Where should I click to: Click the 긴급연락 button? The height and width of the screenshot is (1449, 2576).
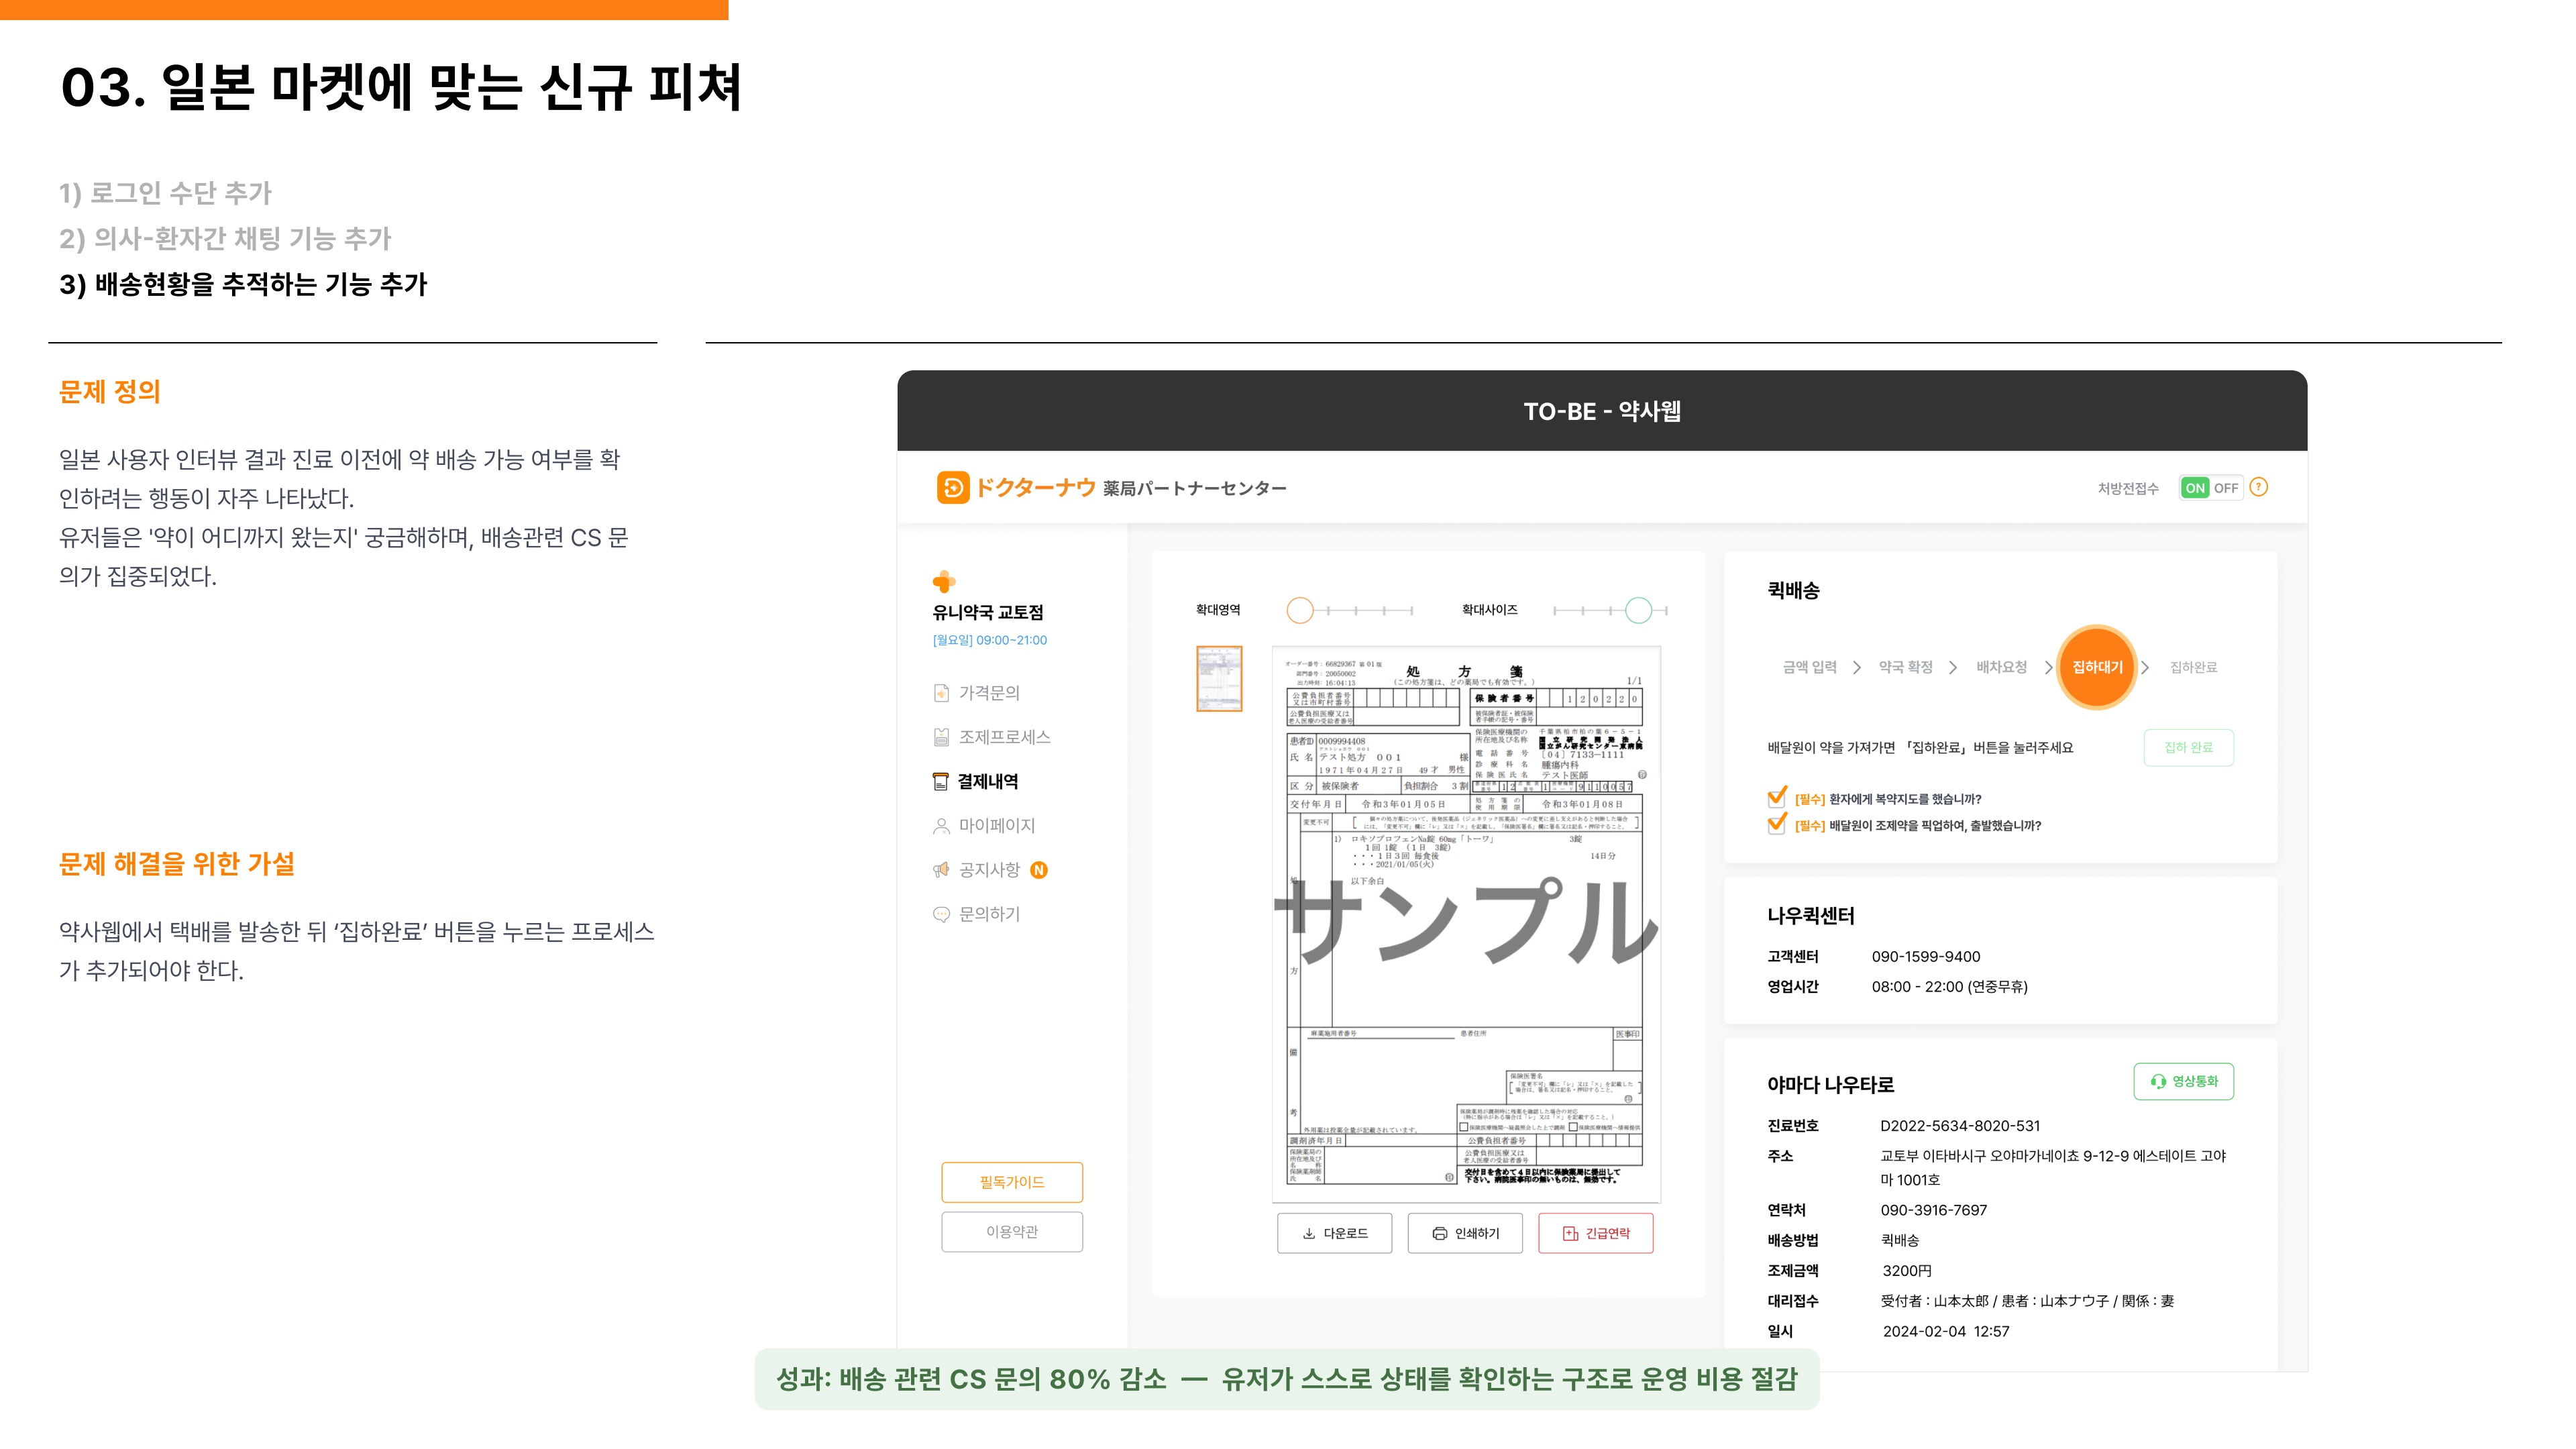click(1595, 1233)
